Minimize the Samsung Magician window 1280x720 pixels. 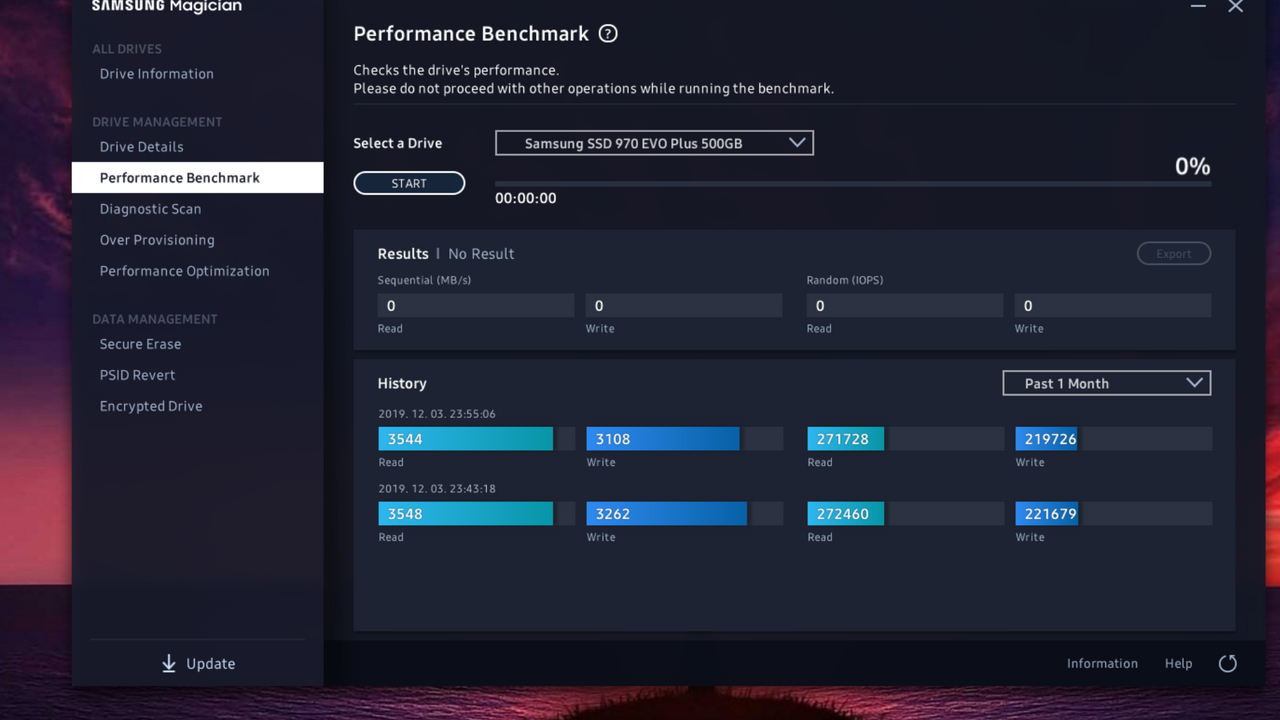(x=1198, y=6)
